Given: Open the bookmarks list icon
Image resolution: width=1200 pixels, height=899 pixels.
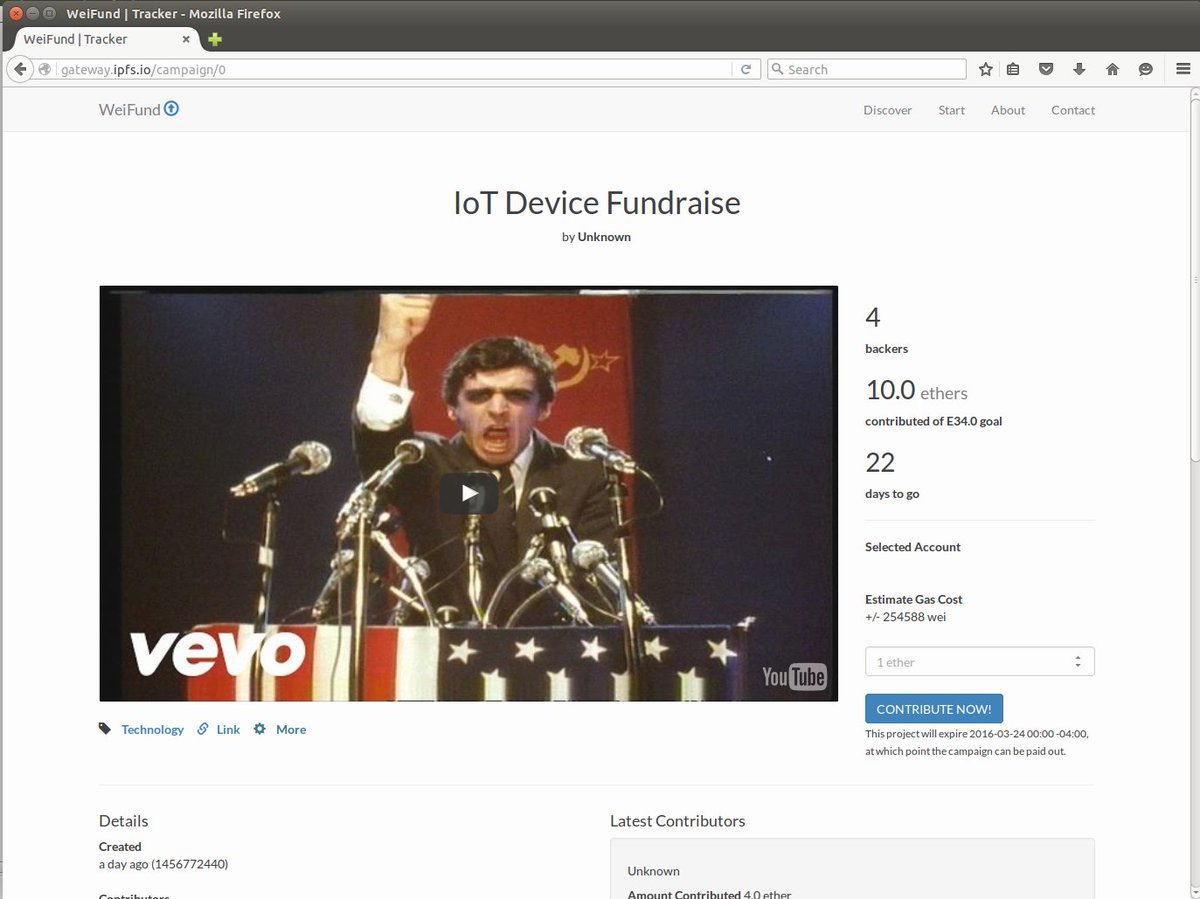Looking at the screenshot, I should (1013, 69).
